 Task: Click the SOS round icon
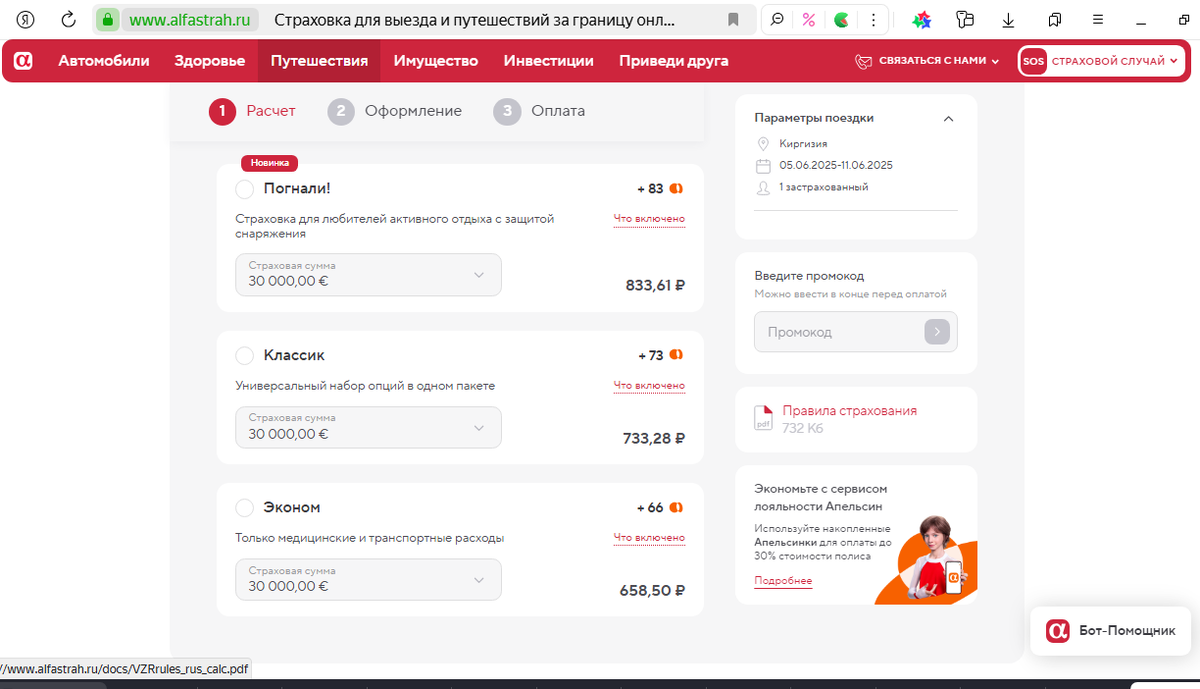(x=1034, y=61)
